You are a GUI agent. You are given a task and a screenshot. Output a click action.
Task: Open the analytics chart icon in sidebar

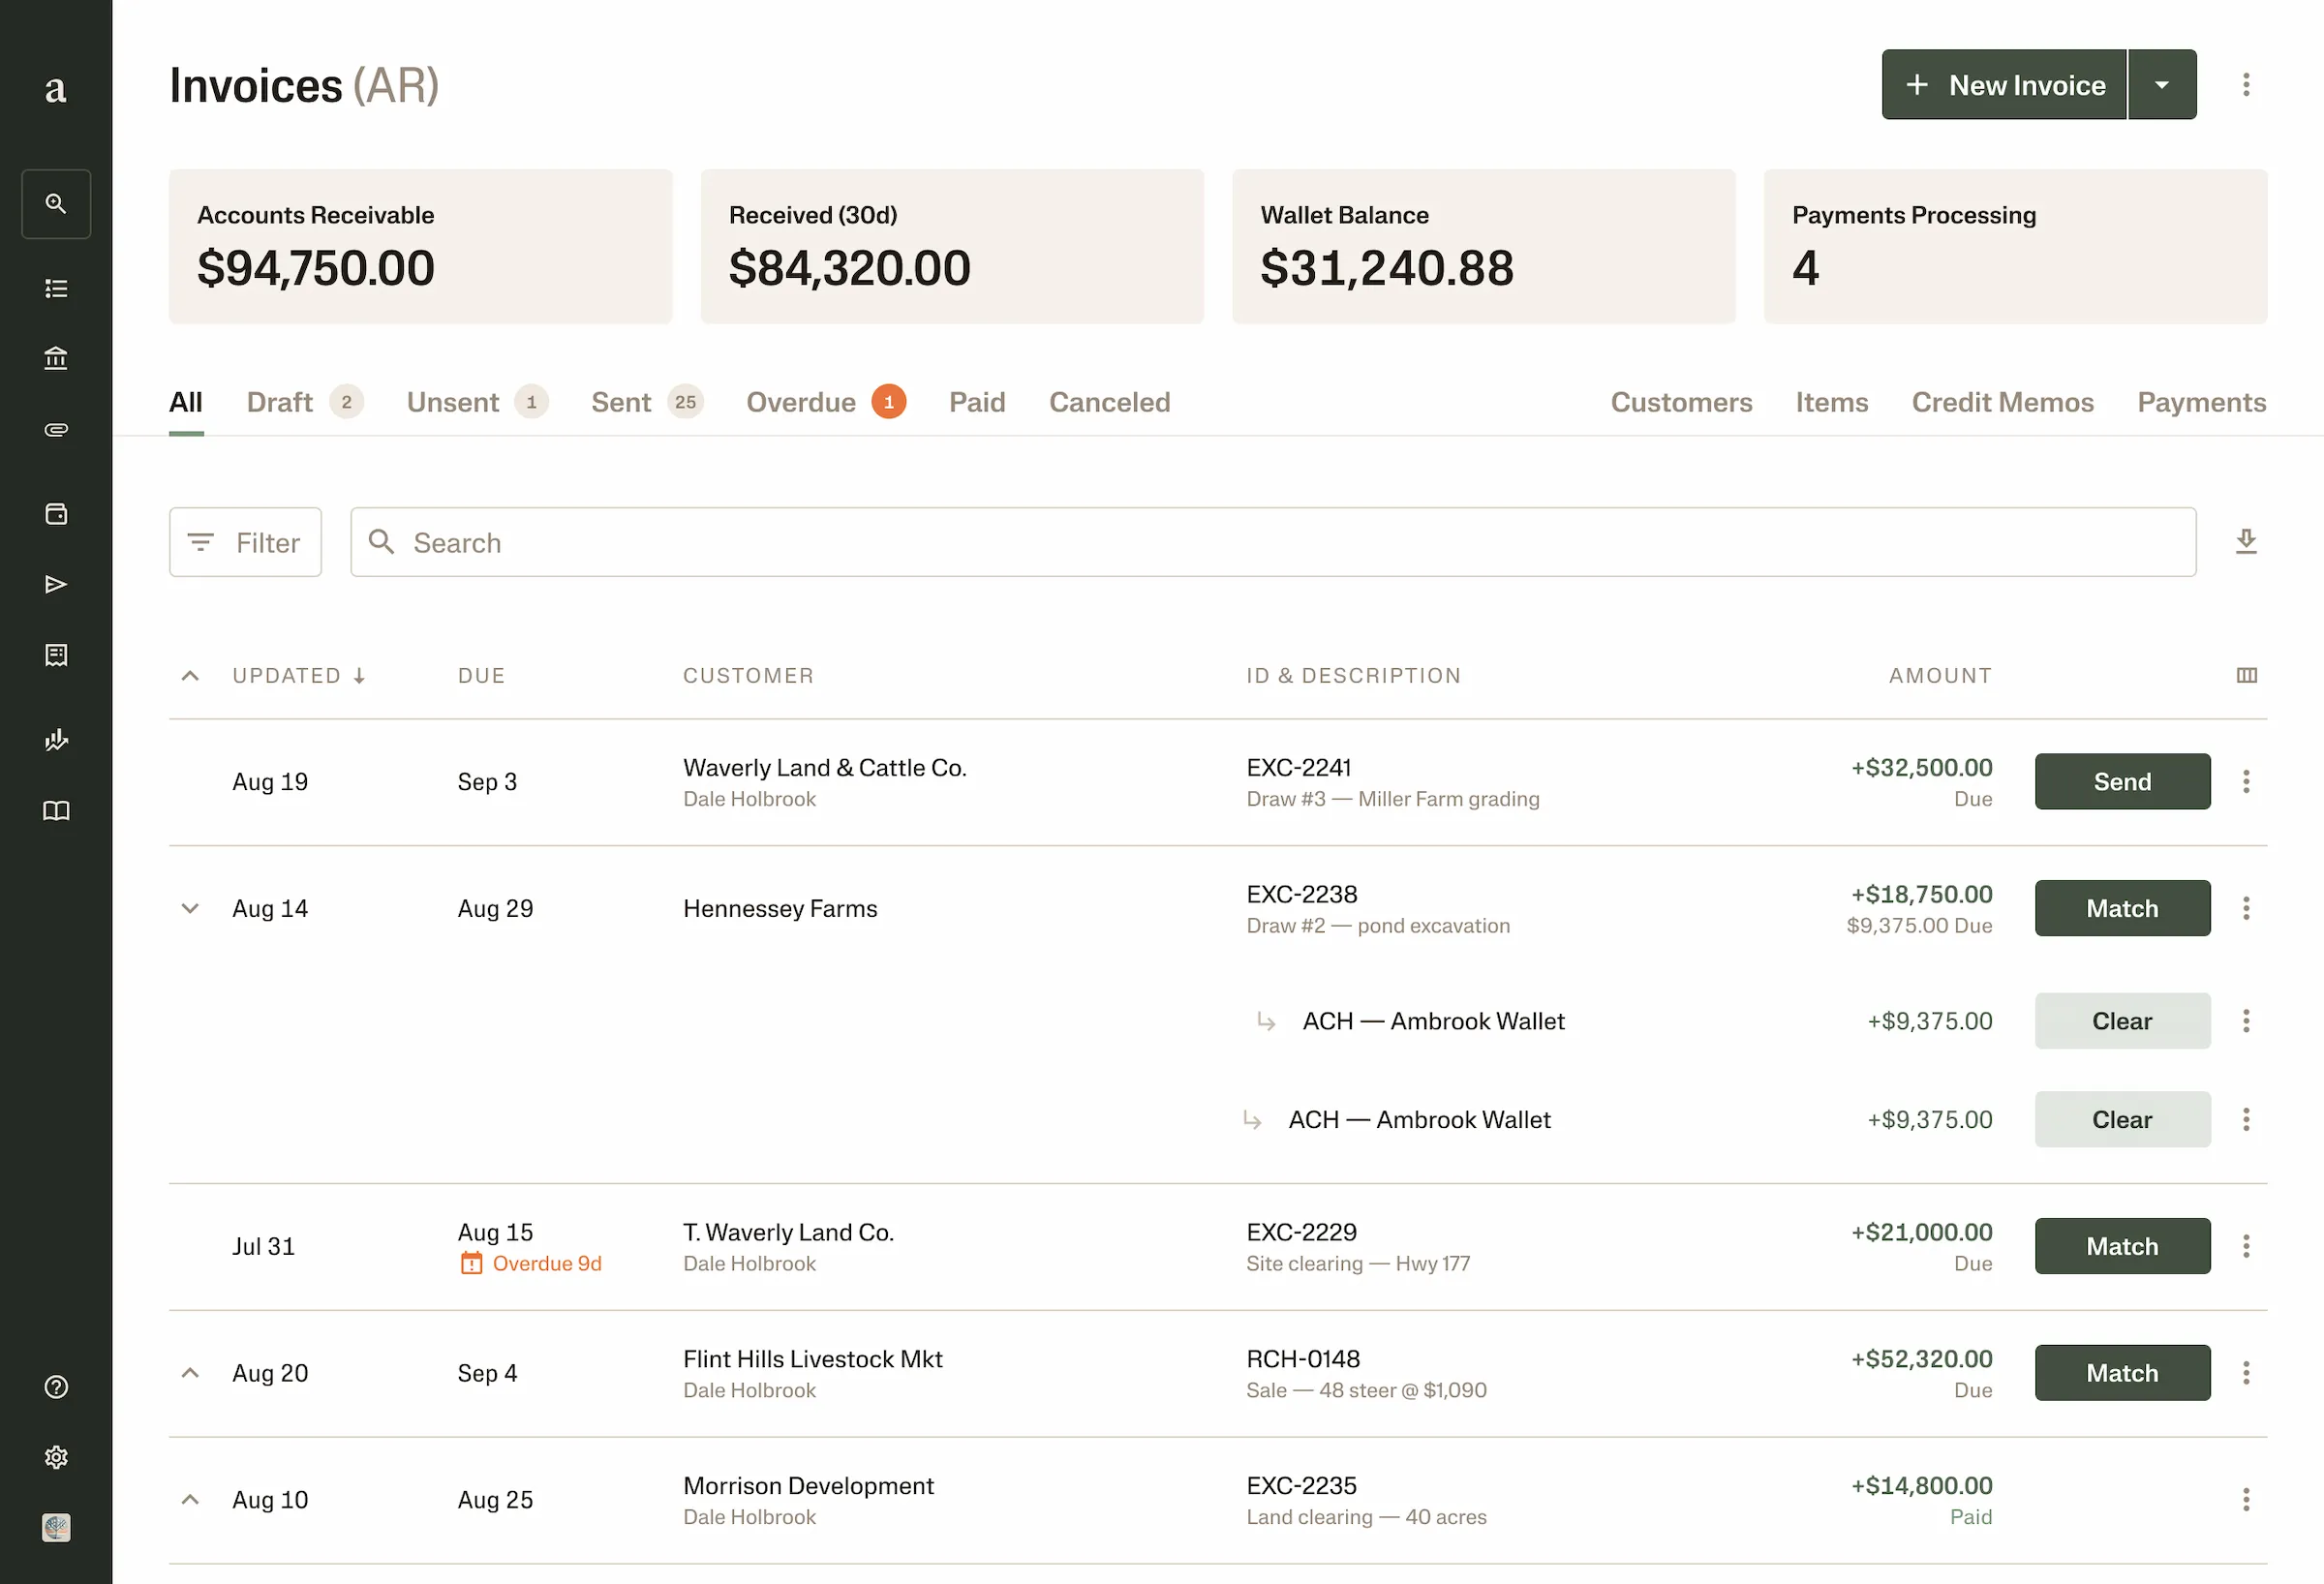56,740
